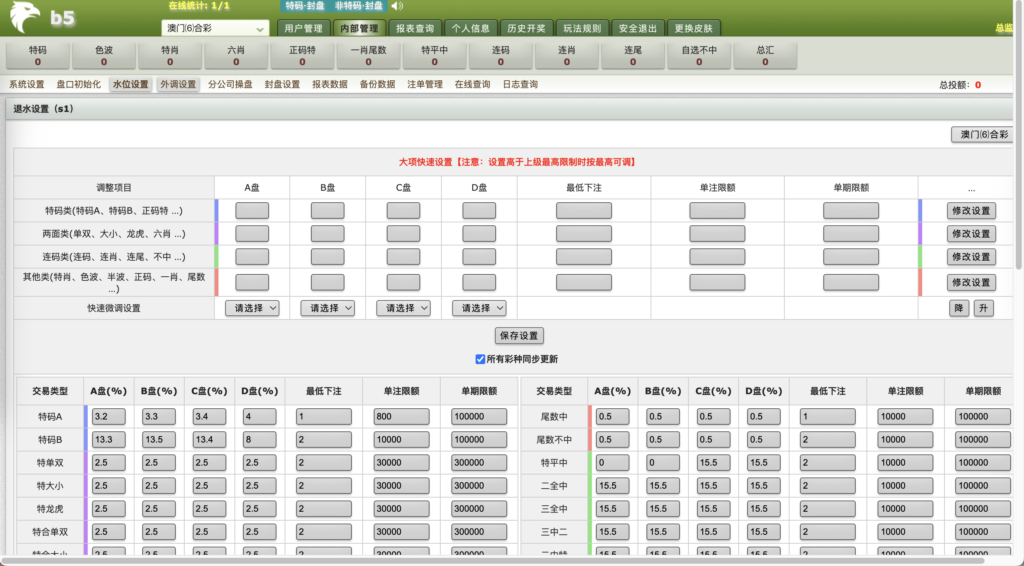Click the 降 decrease button
The height and width of the screenshot is (566, 1024).
(x=958, y=308)
